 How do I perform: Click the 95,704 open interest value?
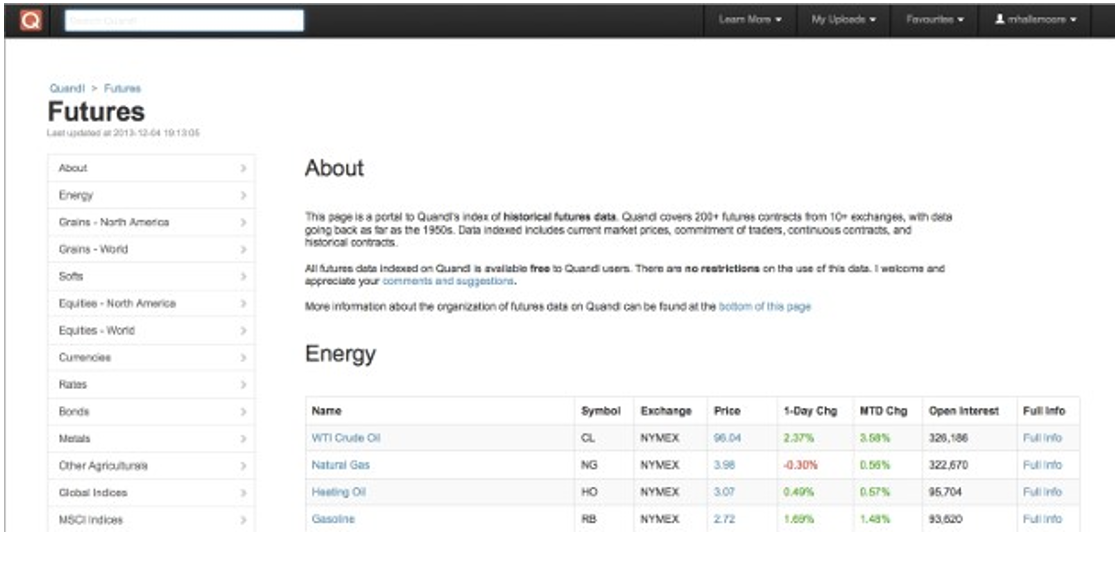(945, 492)
